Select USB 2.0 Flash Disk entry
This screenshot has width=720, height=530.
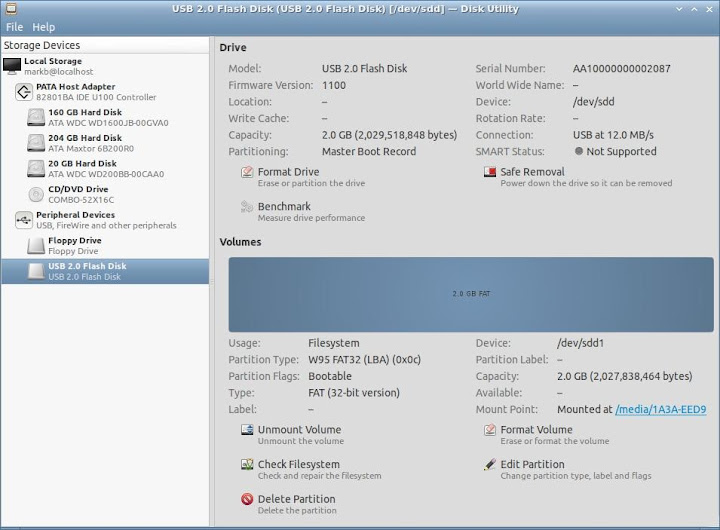point(105,271)
